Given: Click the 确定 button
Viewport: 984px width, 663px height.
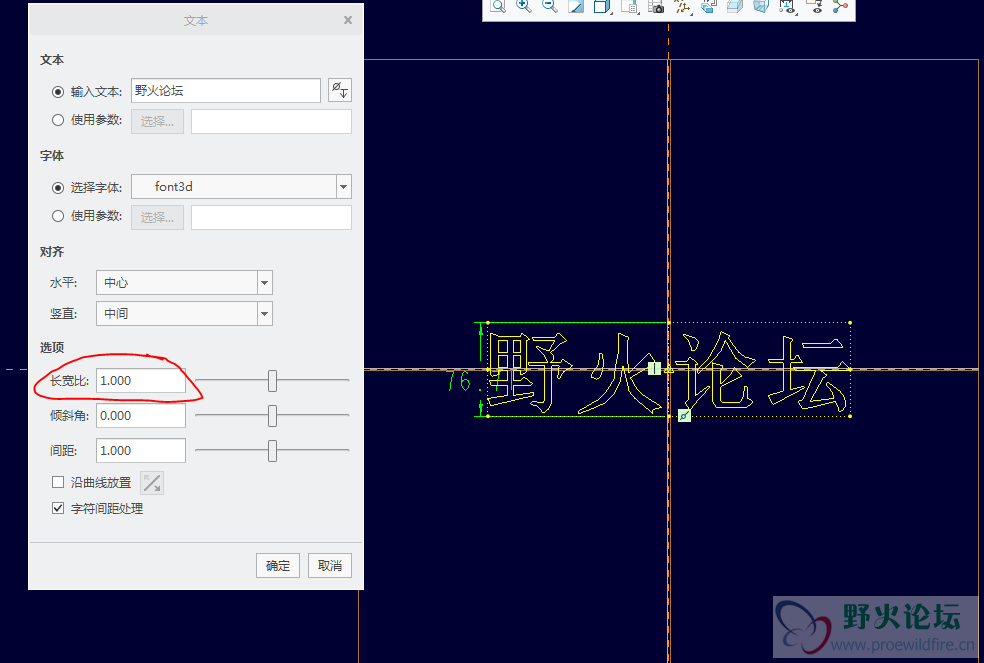Looking at the screenshot, I should pos(278,566).
